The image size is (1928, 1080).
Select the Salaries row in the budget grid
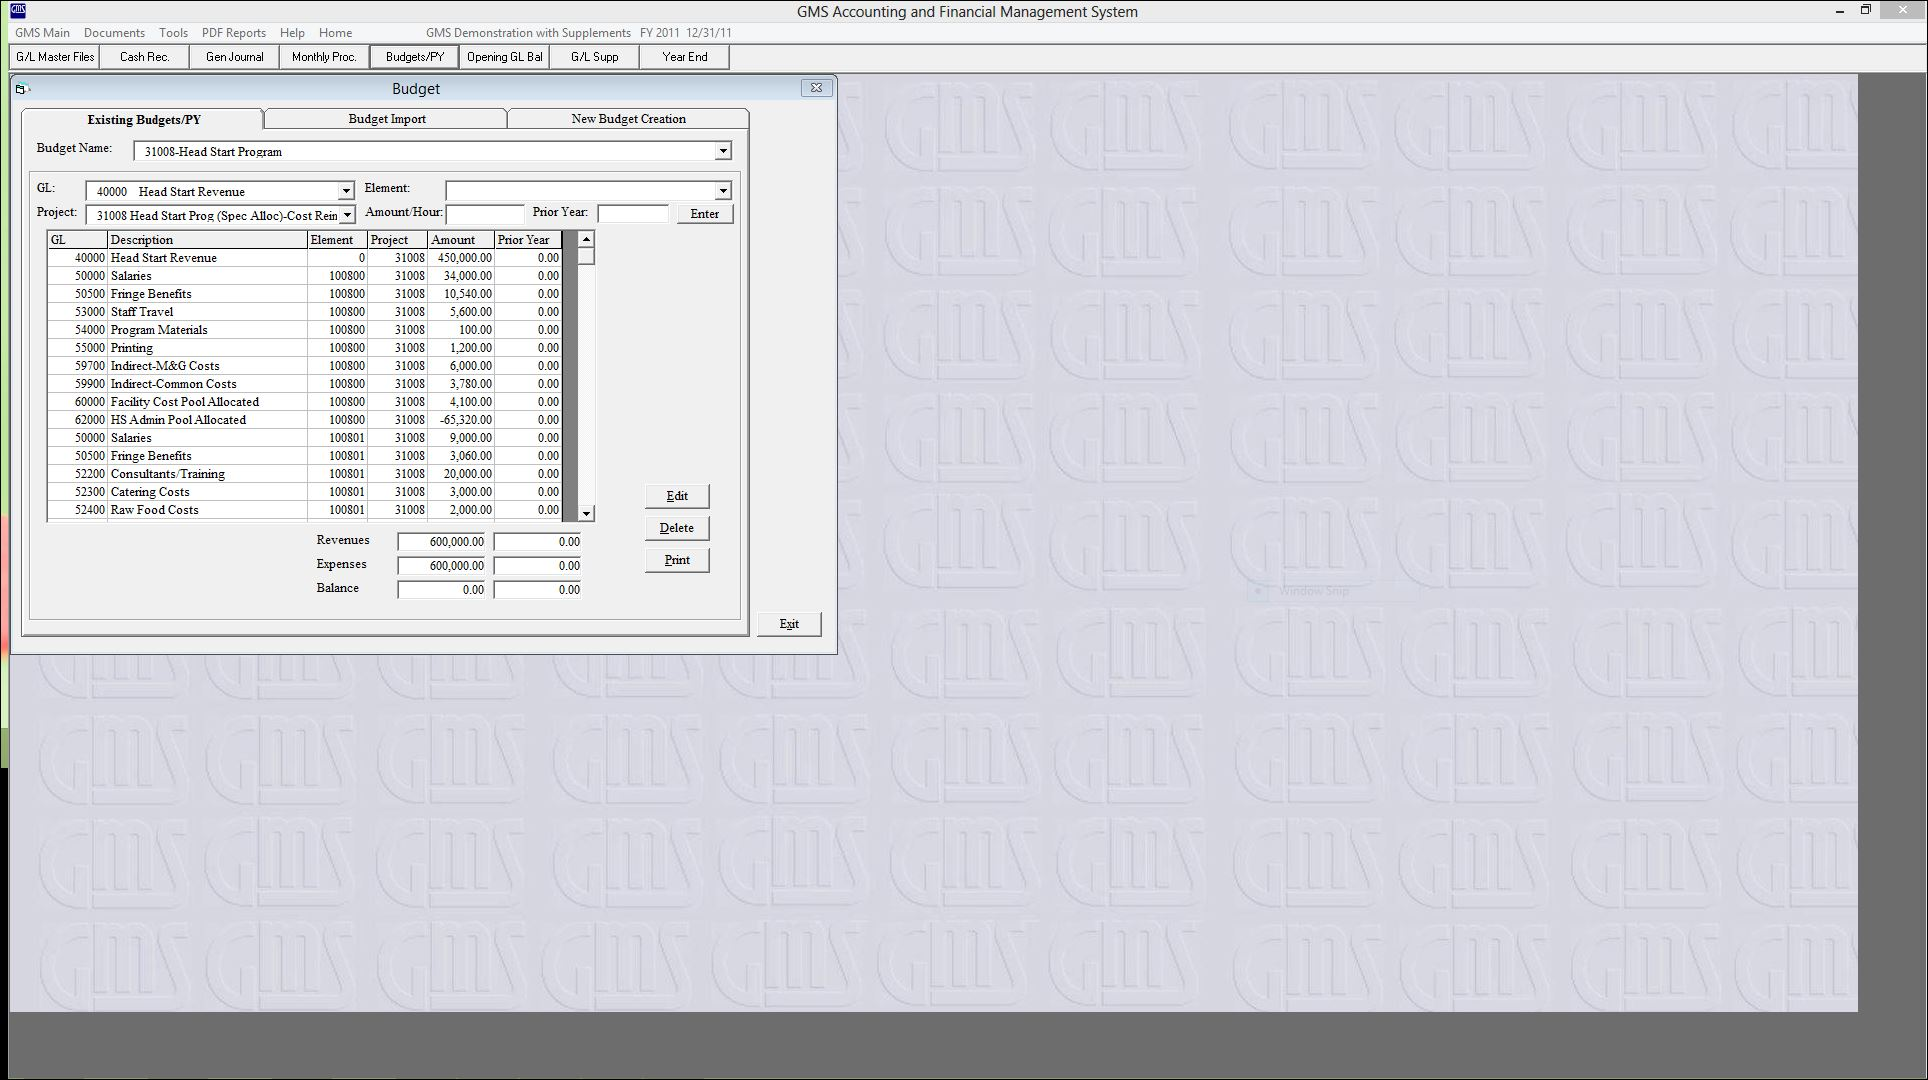(x=200, y=275)
